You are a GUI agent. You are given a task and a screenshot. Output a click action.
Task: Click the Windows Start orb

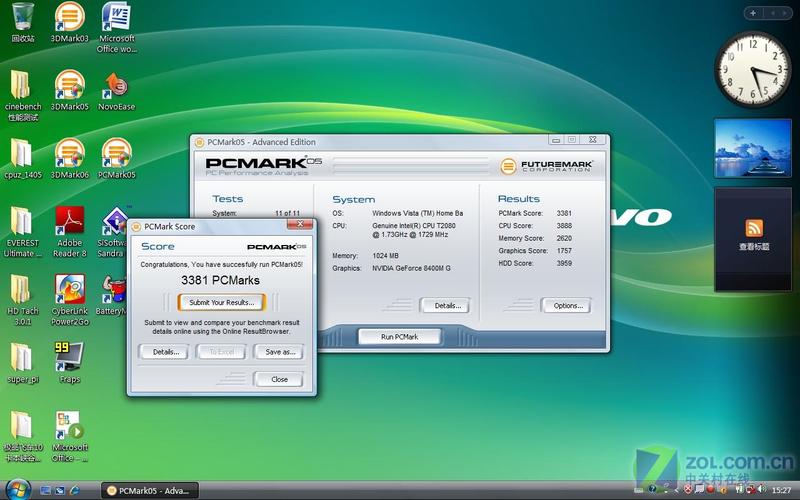(19, 490)
